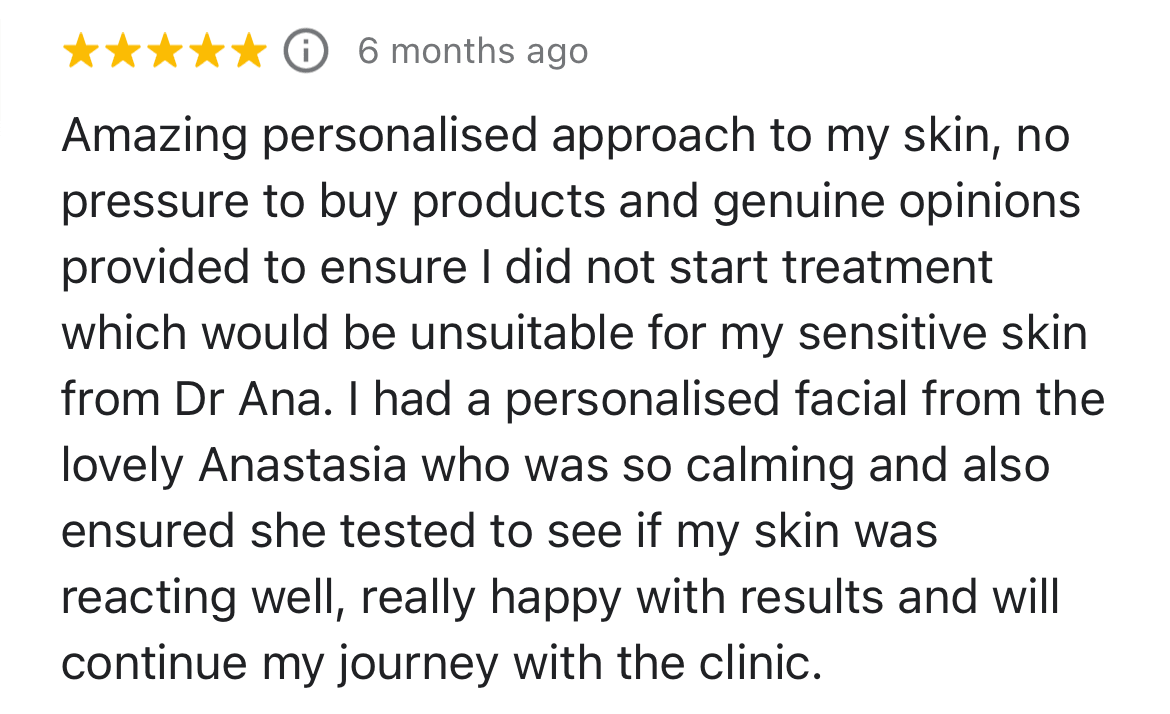
Task: Select the third (middle) rating star
Action: pos(165,51)
